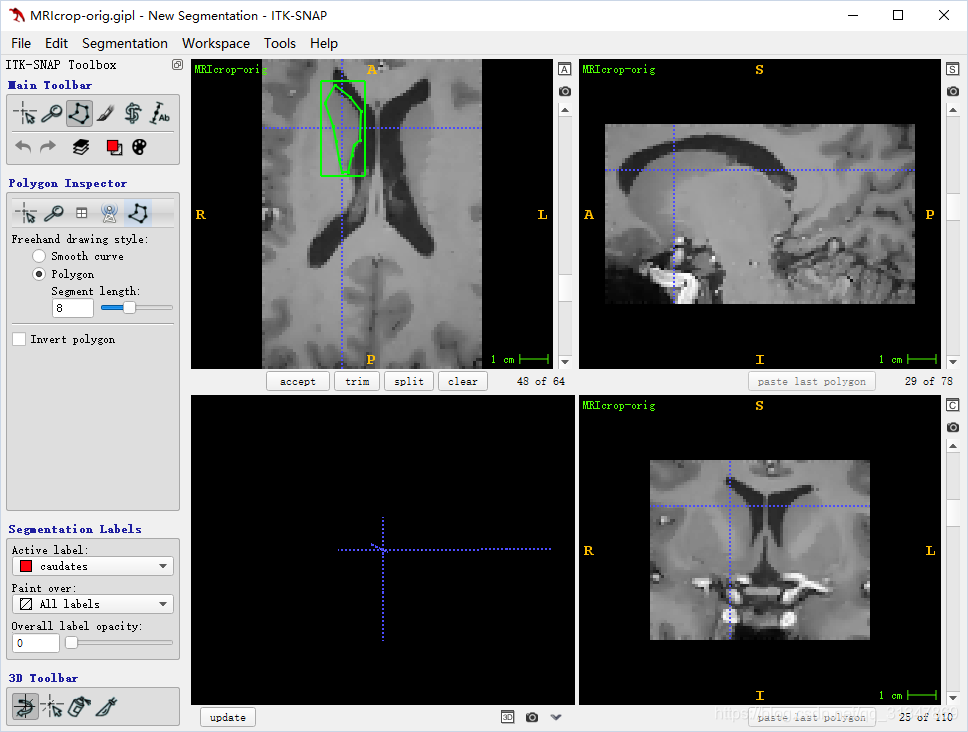This screenshot has width=968, height=732.
Task: Click the synchronization icon in Polygon Inspector
Action: click(x=109, y=214)
